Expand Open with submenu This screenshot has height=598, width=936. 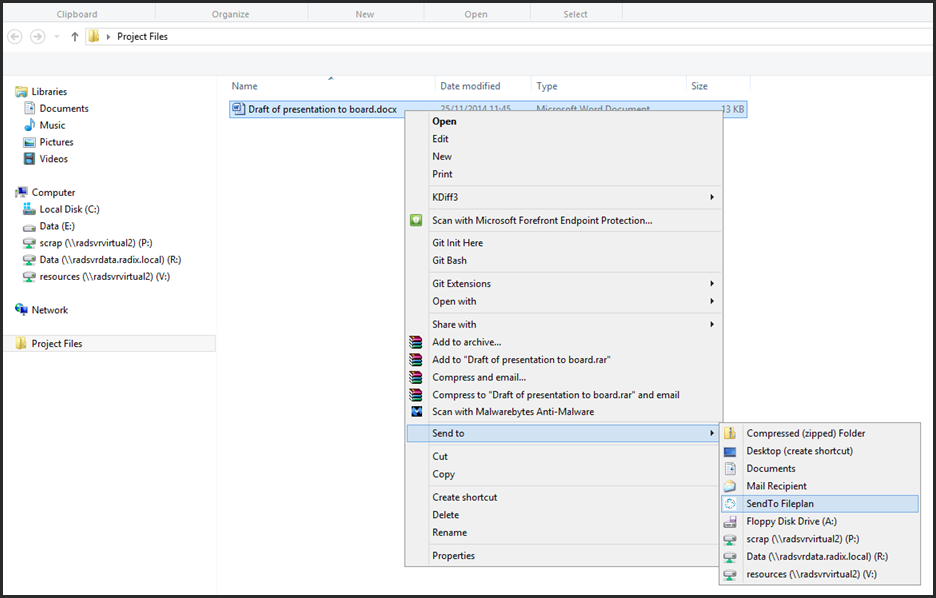pyautogui.click(x=564, y=301)
